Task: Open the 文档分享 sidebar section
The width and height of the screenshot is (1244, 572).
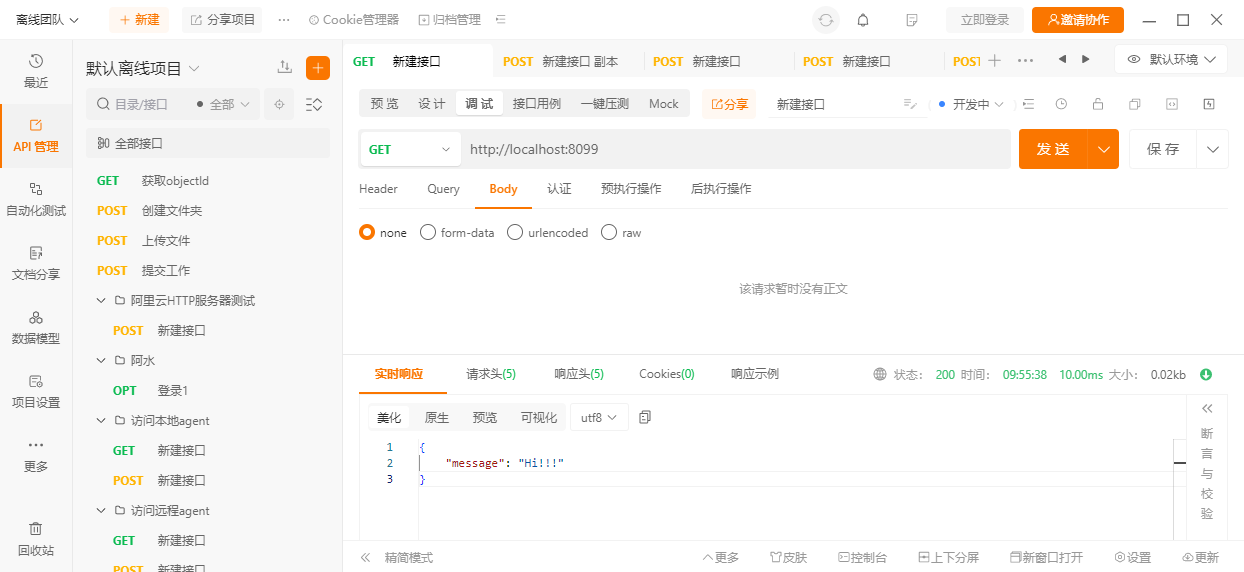Action: [x=36, y=263]
